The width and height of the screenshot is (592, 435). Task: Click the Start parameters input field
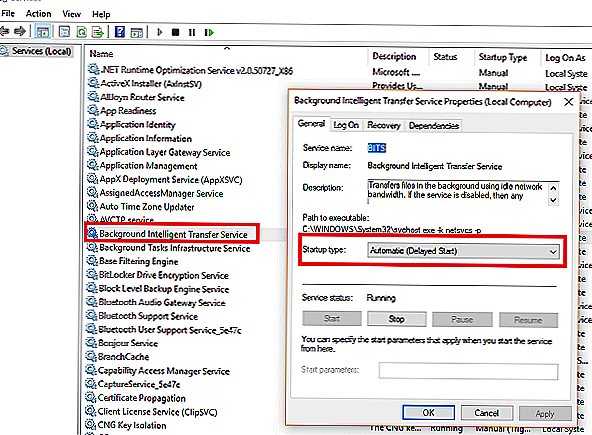(468, 371)
